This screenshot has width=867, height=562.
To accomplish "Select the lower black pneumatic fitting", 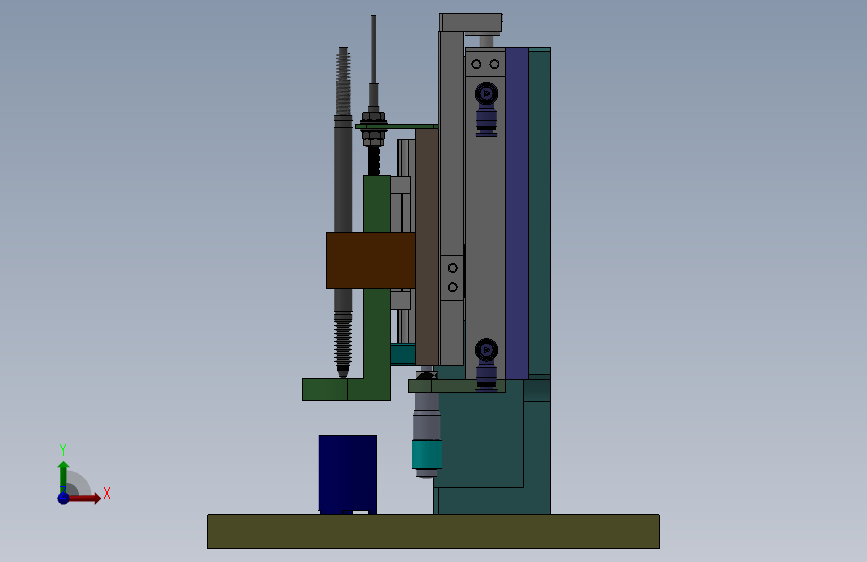I will point(487,365).
